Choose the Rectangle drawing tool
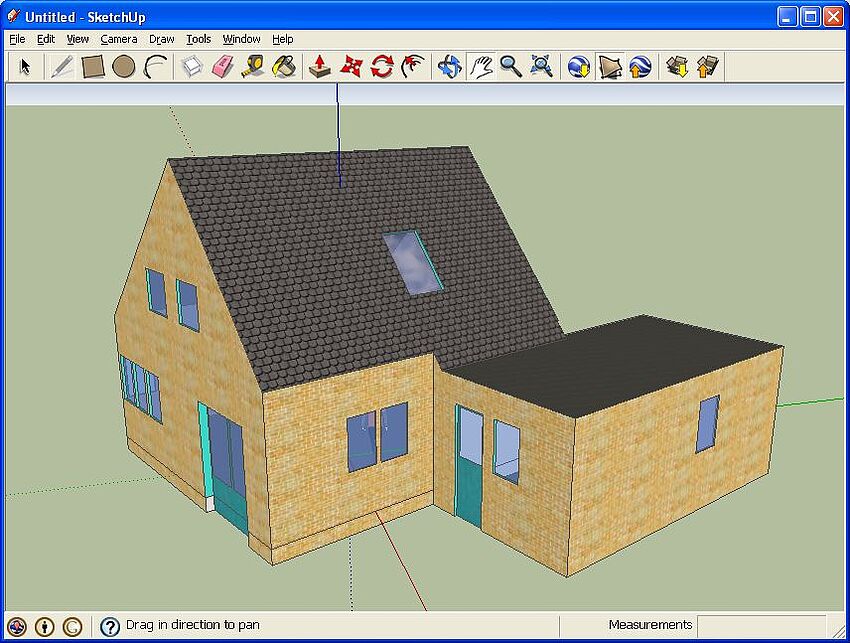 (x=93, y=67)
